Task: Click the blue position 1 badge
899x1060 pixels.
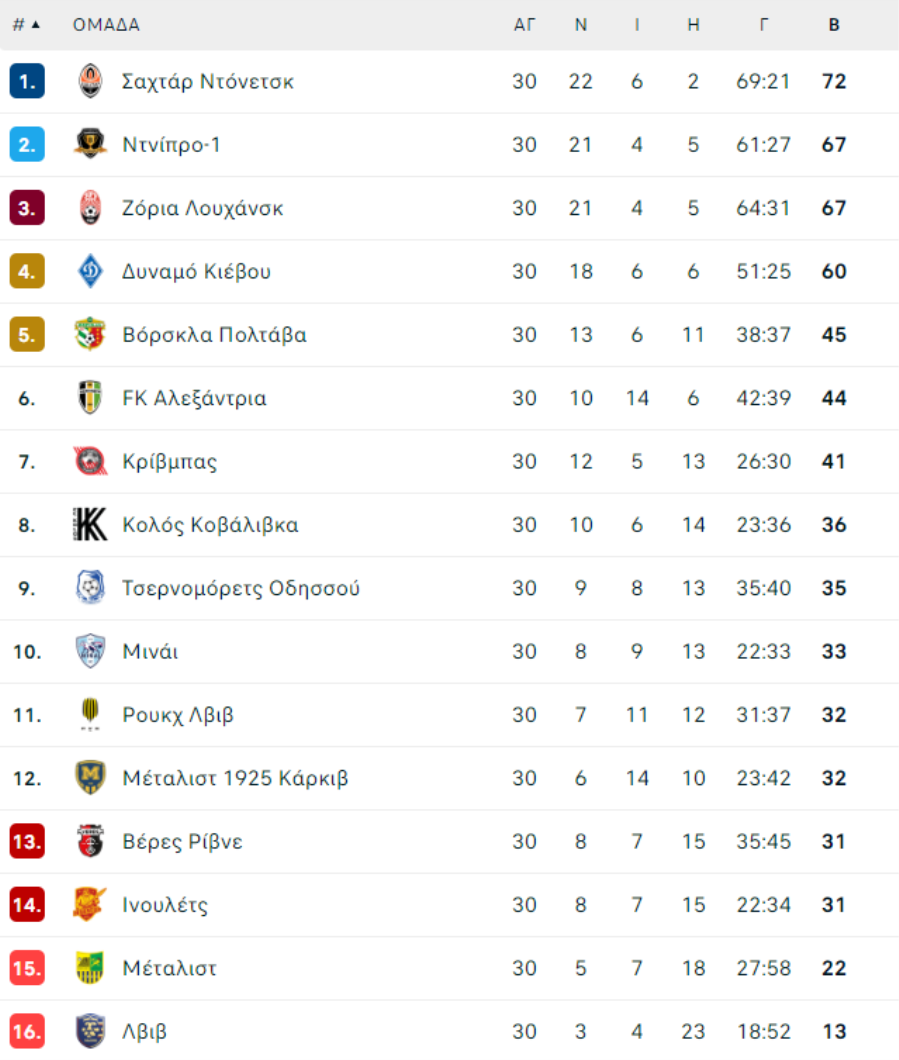Action: [27, 81]
